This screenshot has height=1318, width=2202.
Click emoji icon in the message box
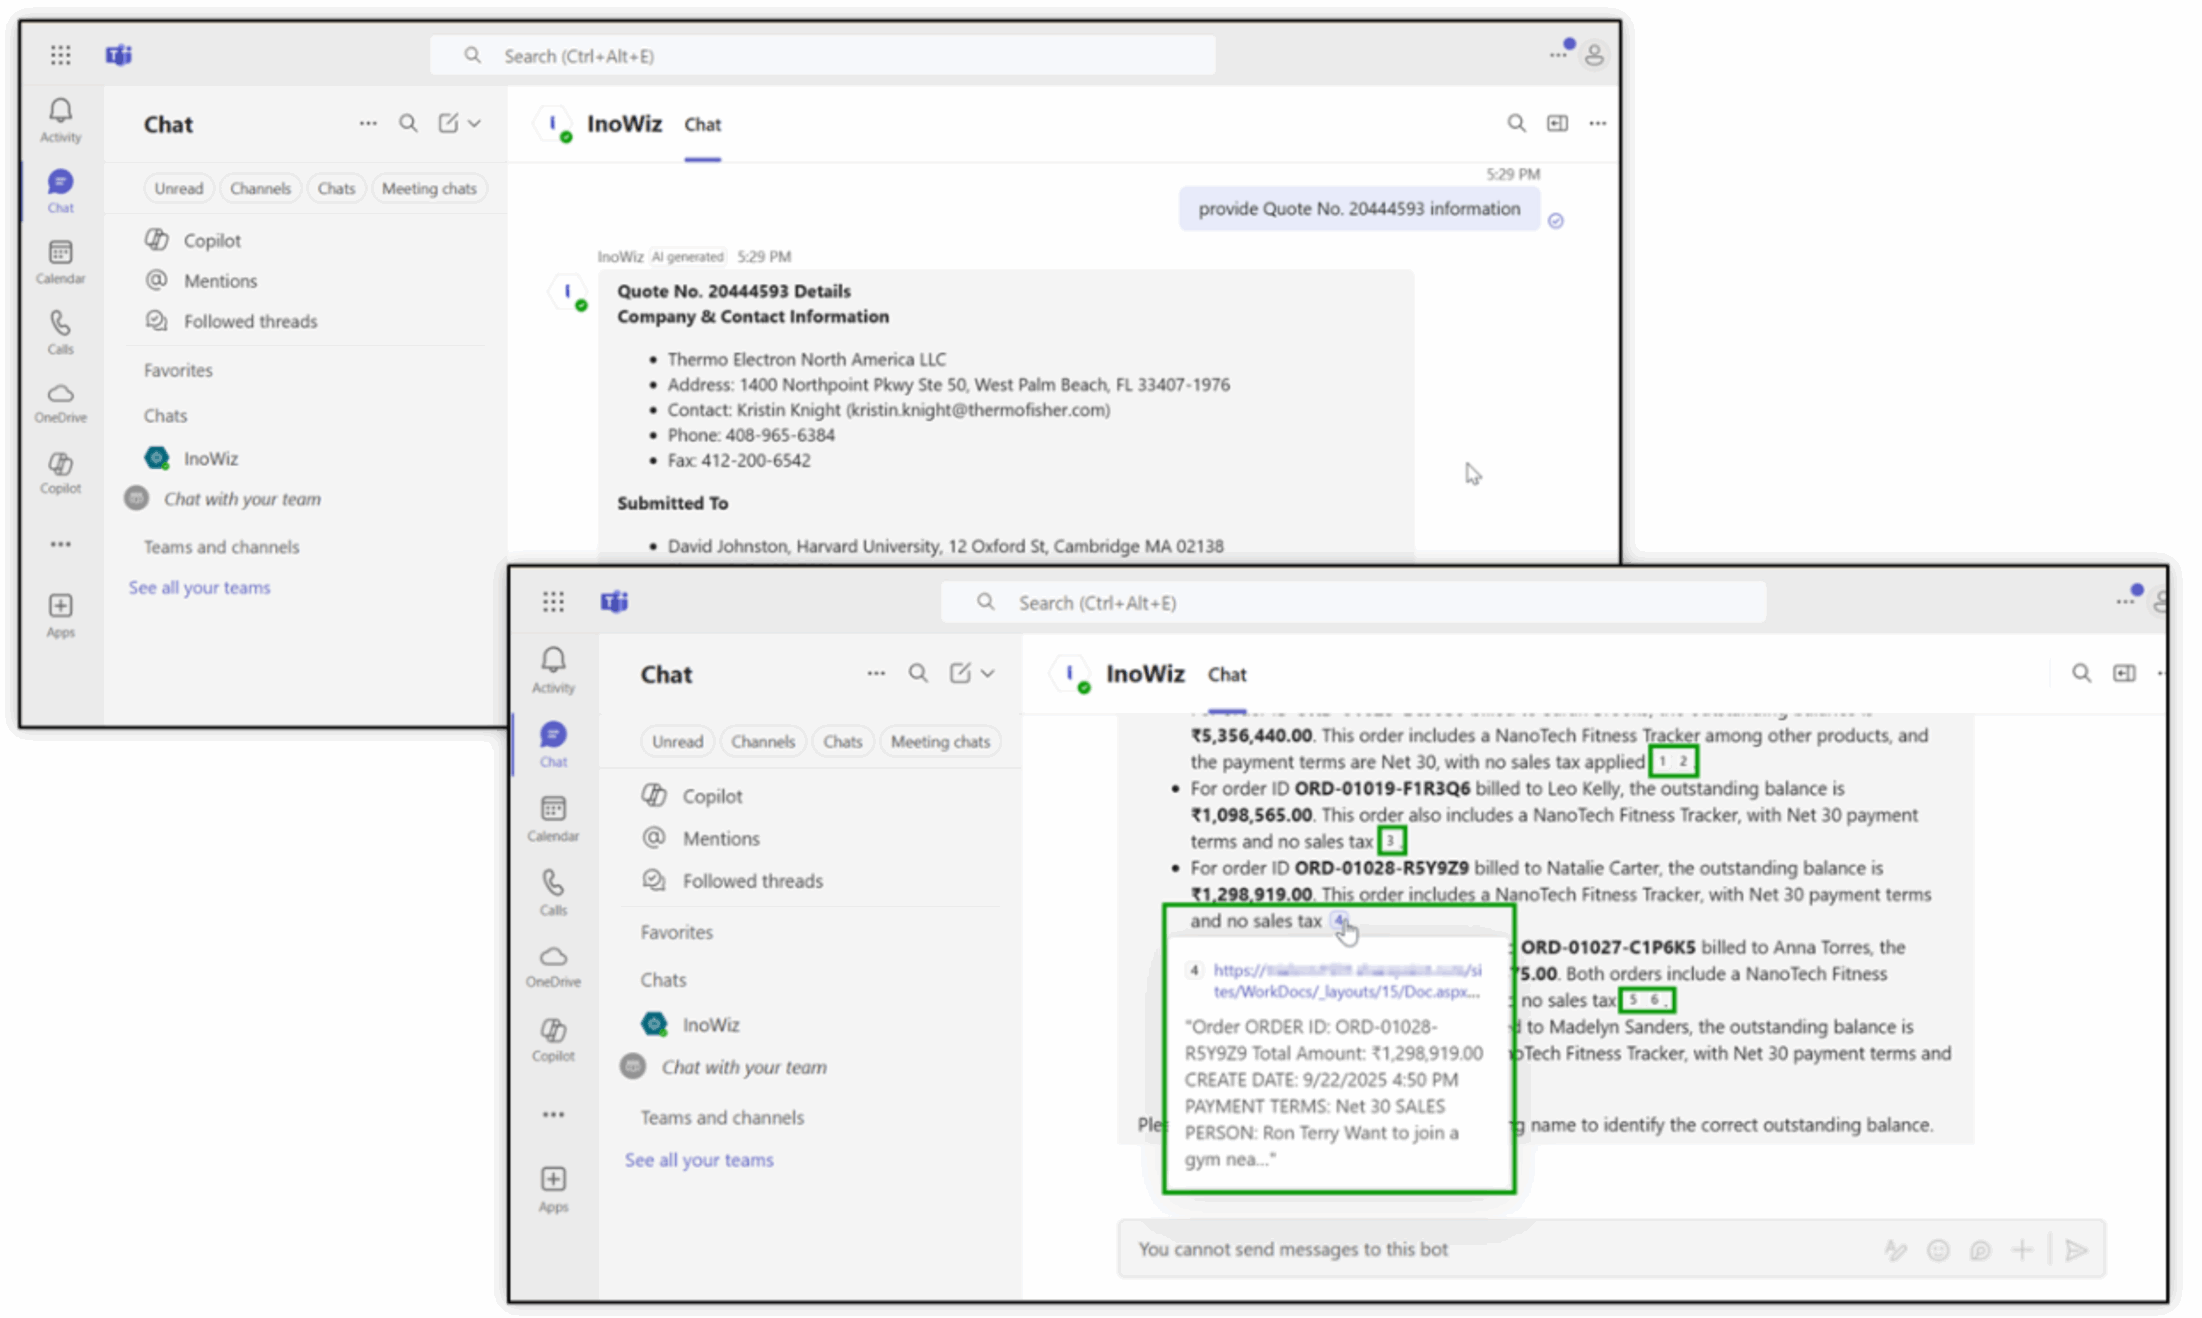pos(1938,1249)
